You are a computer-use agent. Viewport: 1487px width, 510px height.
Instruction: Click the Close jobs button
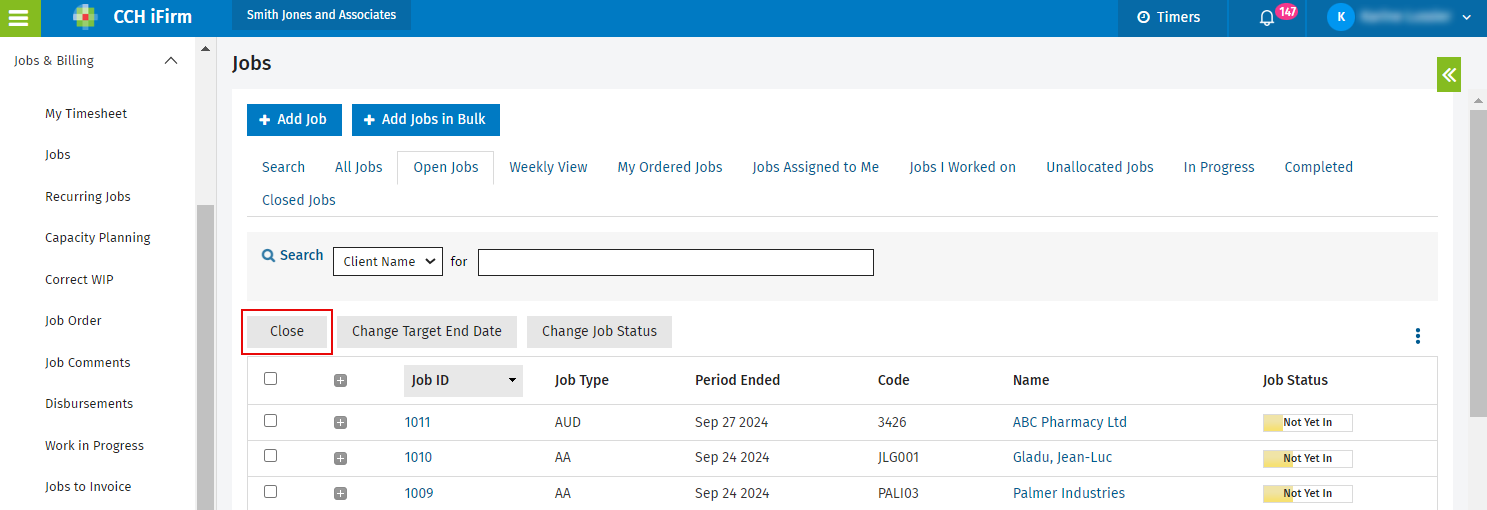pos(287,331)
